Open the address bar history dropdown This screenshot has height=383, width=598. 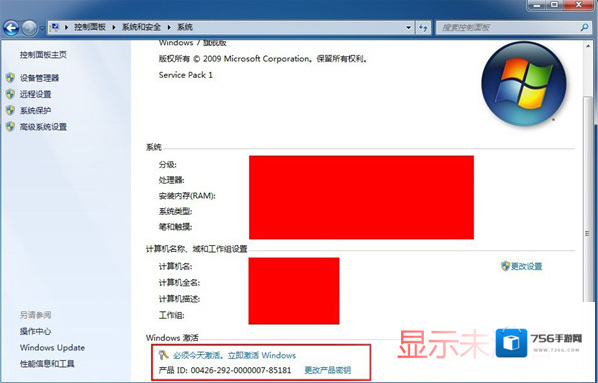pos(408,27)
